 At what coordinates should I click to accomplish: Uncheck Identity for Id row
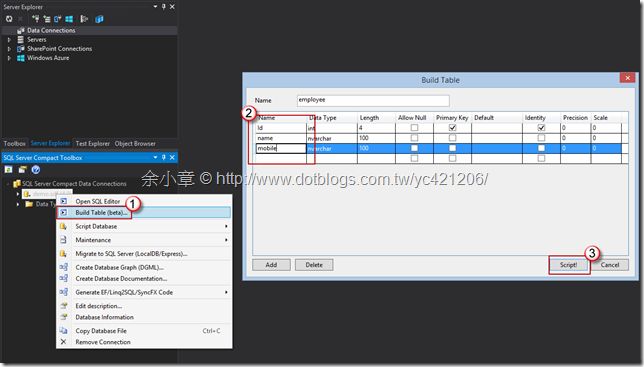(541, 128)
